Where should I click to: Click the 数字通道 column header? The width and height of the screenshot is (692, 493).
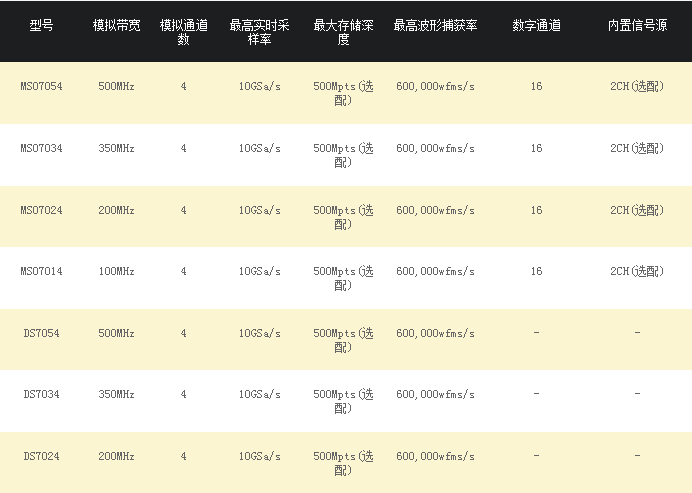tap(536, 25)
